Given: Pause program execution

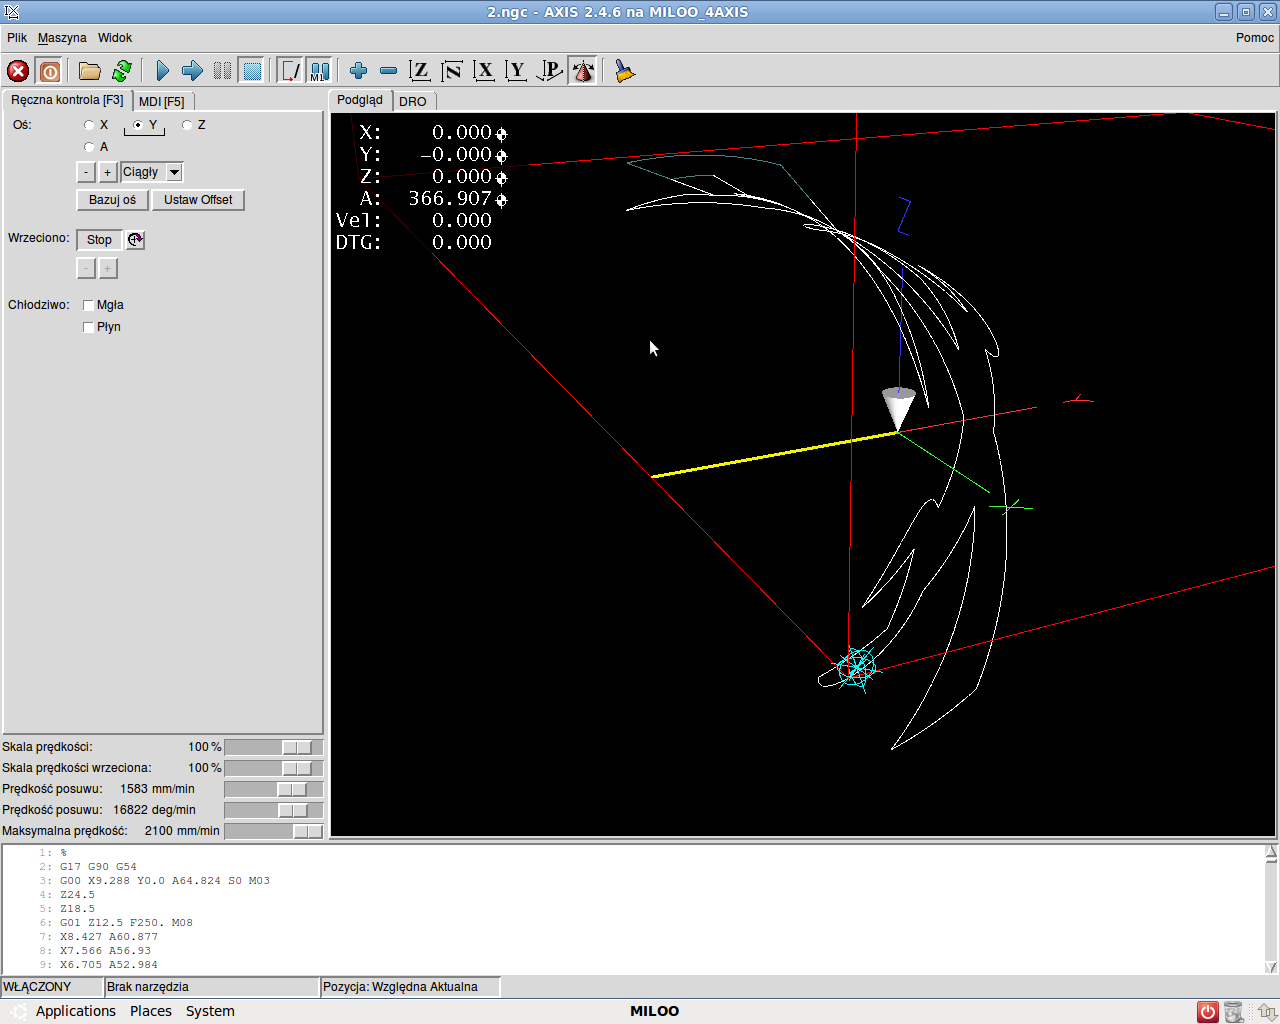Looking at the screenshot, I should [222, 71].
